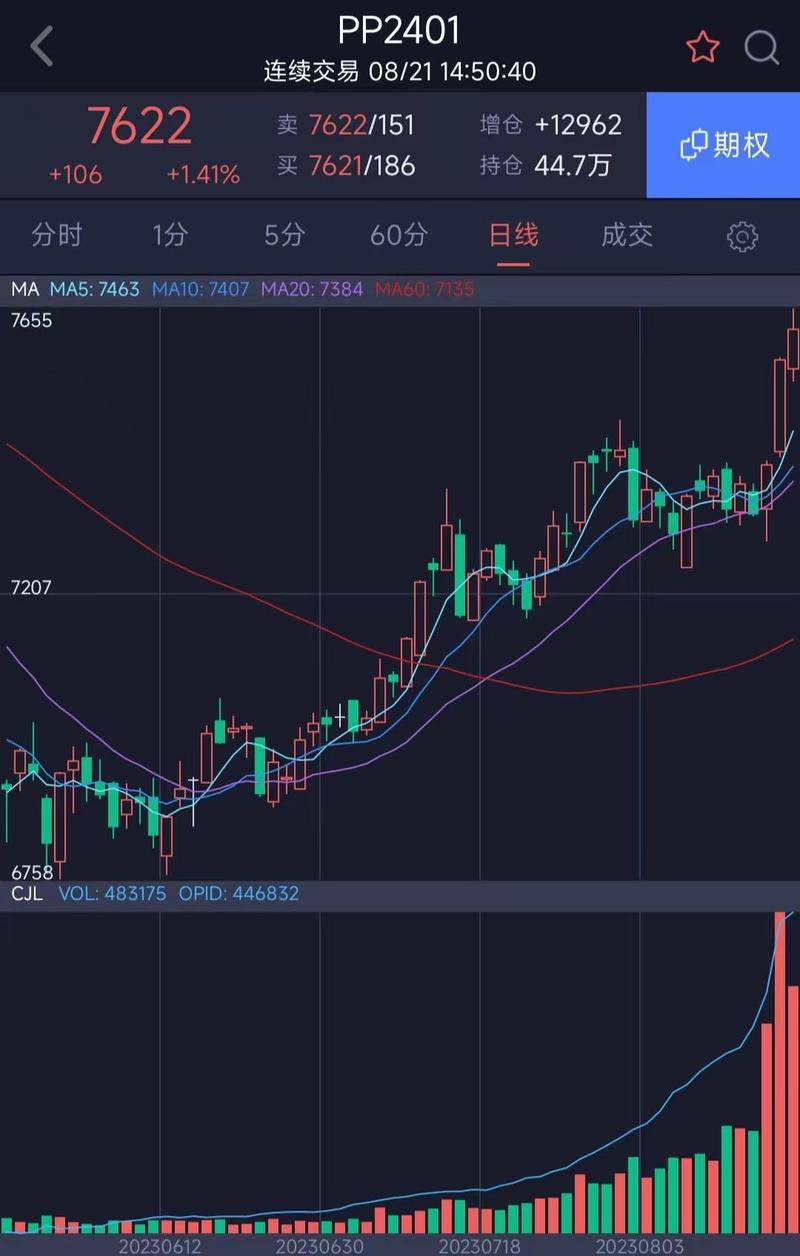Open the 期权 options button

[724, 145]
